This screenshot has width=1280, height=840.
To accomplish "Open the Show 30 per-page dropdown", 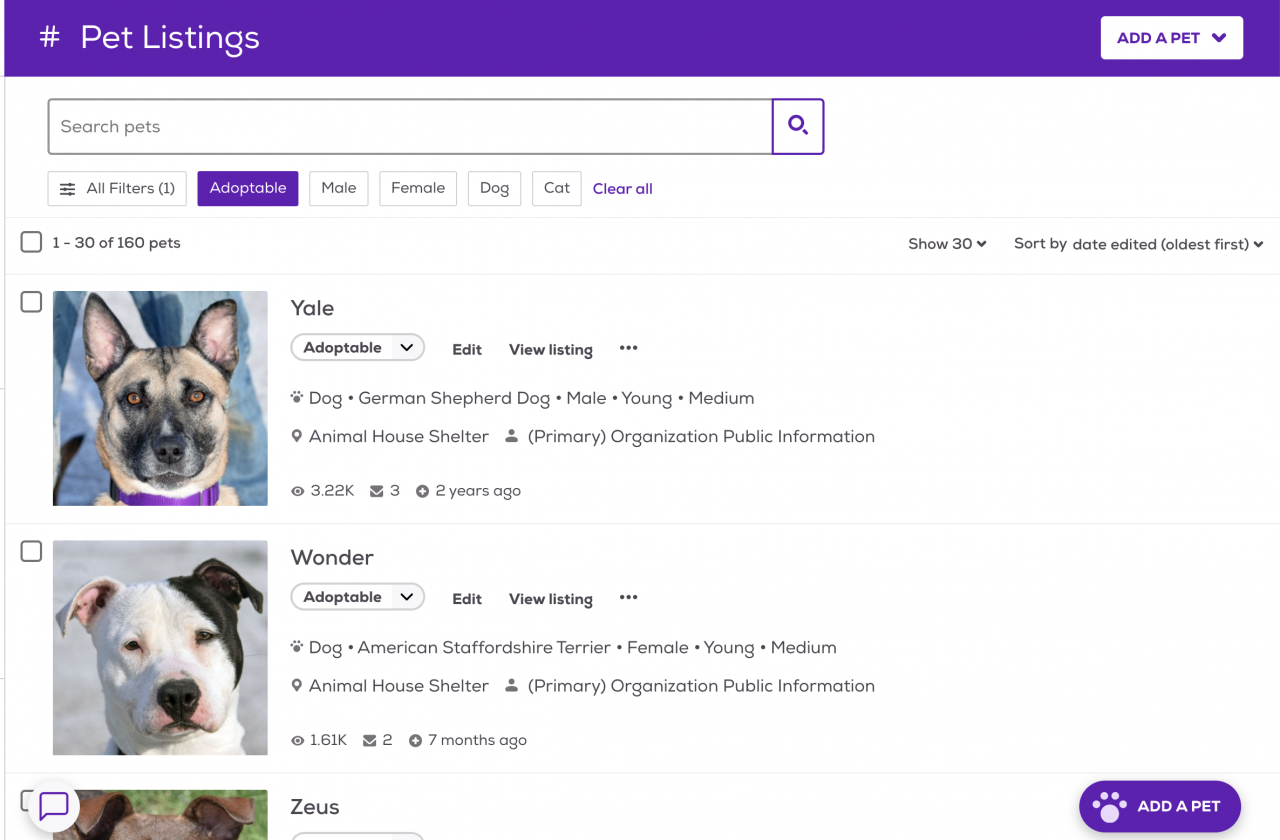I will [x=946, y=244].
